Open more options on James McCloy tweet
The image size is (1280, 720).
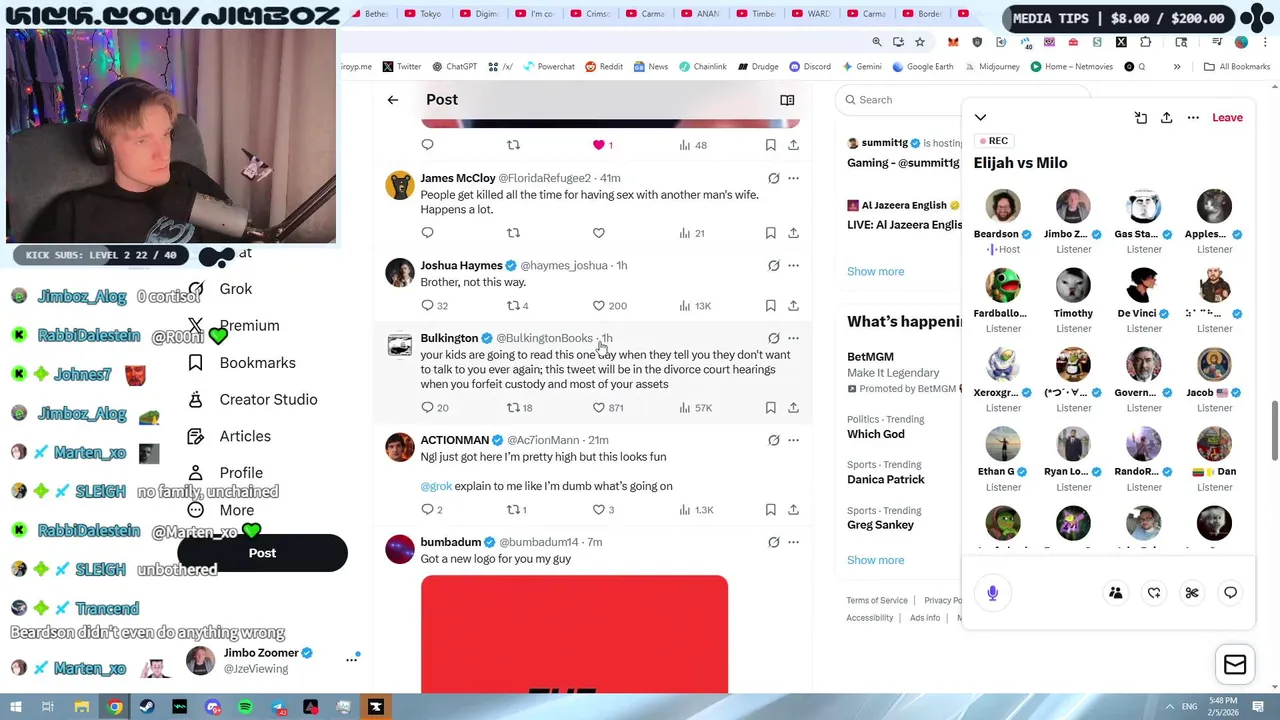(793, 178)
